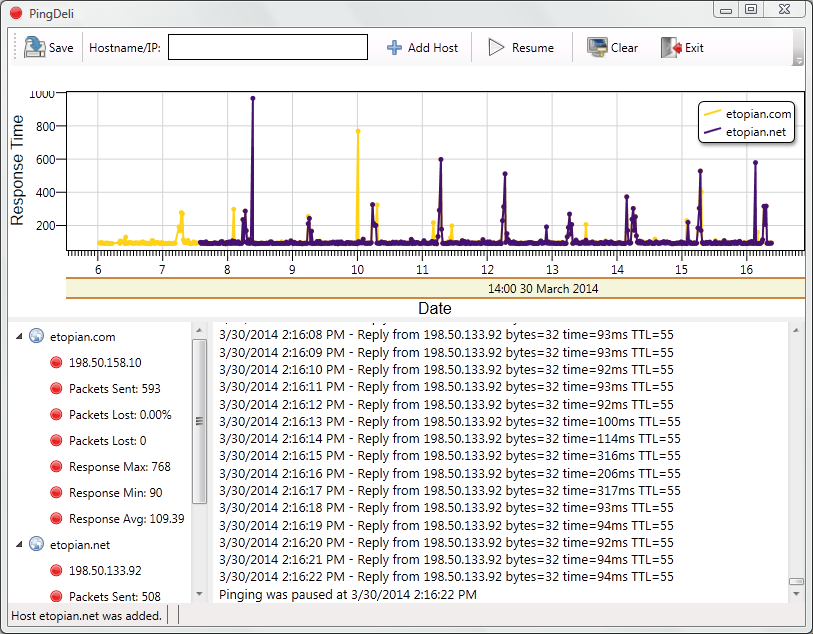Viewport: 813px width, 634px height.
Task: Click log line with time=206ms
Action: tap(450, 473)
